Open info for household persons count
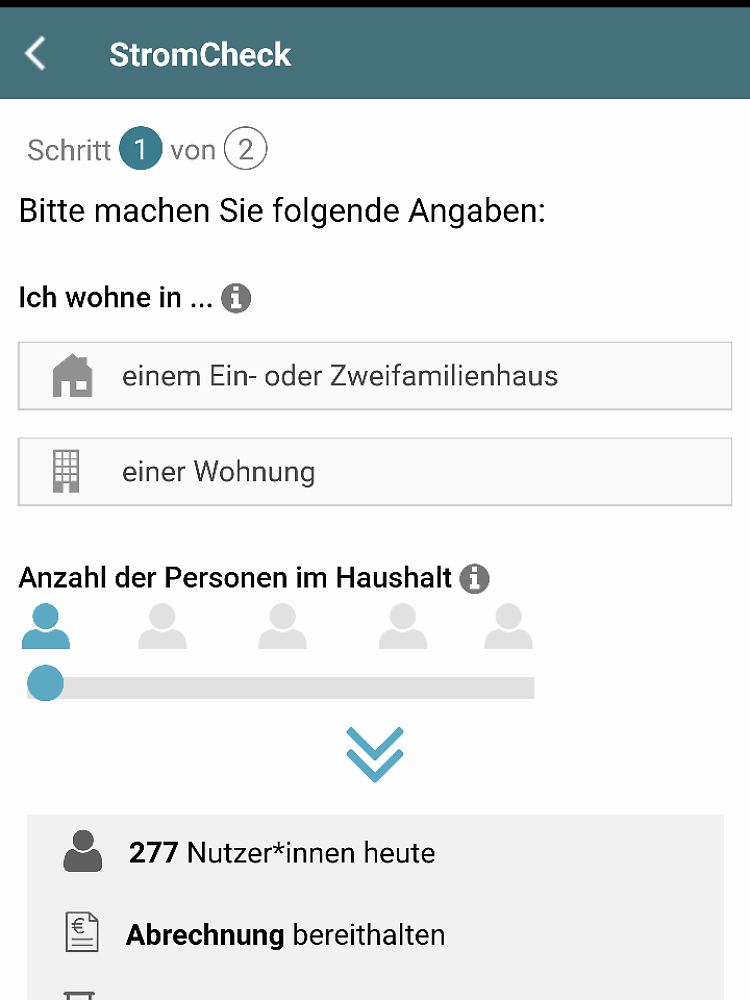 point(474,578)
